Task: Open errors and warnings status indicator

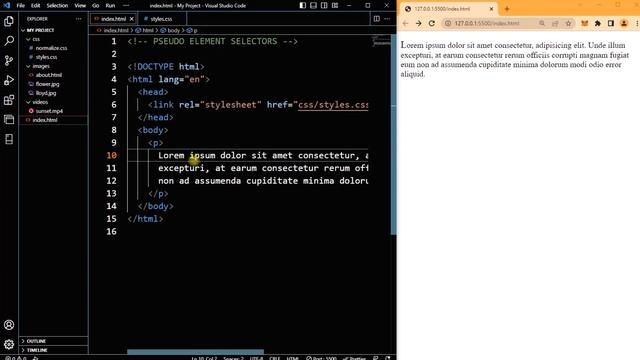Action: pyautogui.click(x=16, y=358)
